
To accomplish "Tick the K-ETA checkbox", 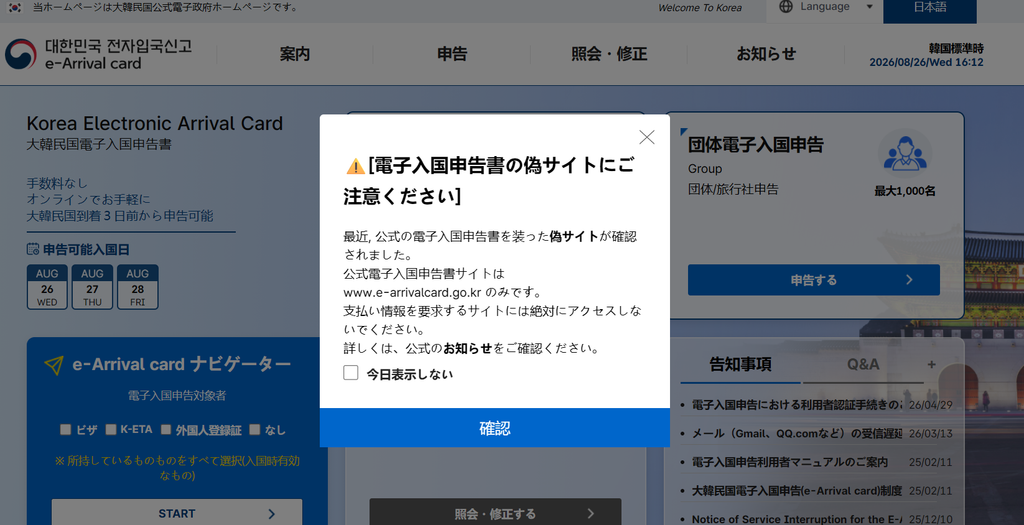I will 111,429.
